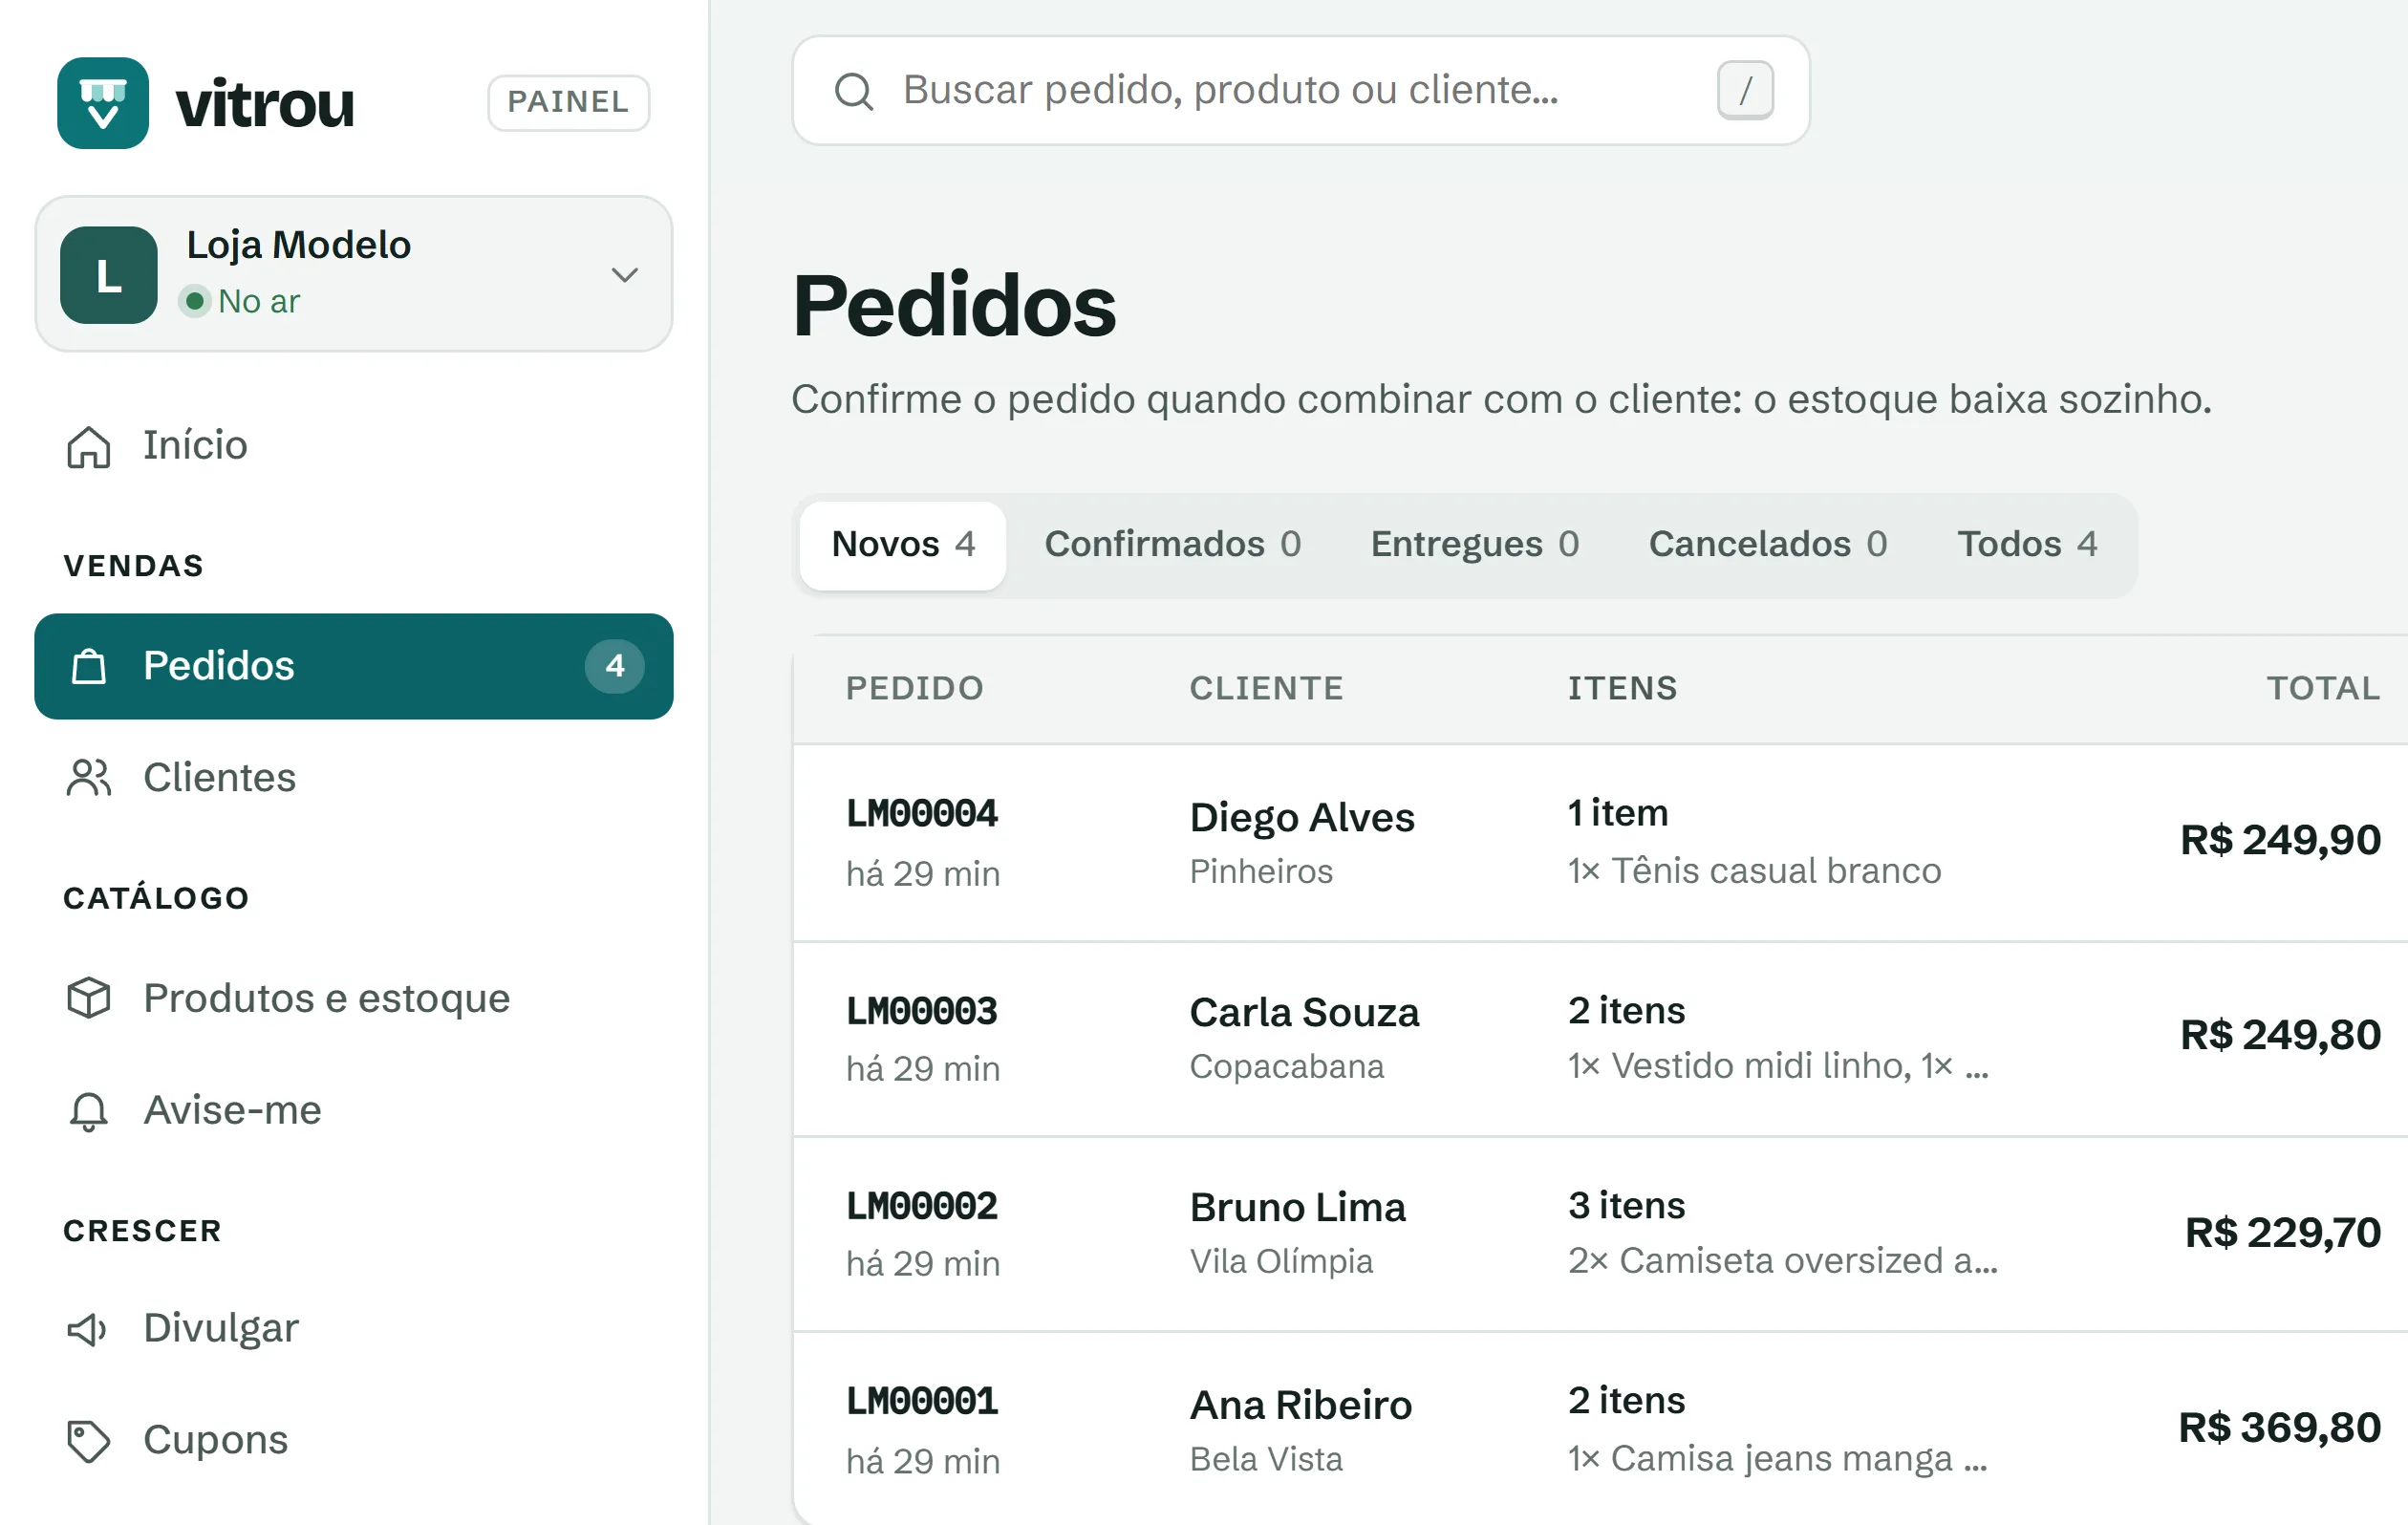
Task: Click the Pedidos count badge 4
Action: coord(615,666)
